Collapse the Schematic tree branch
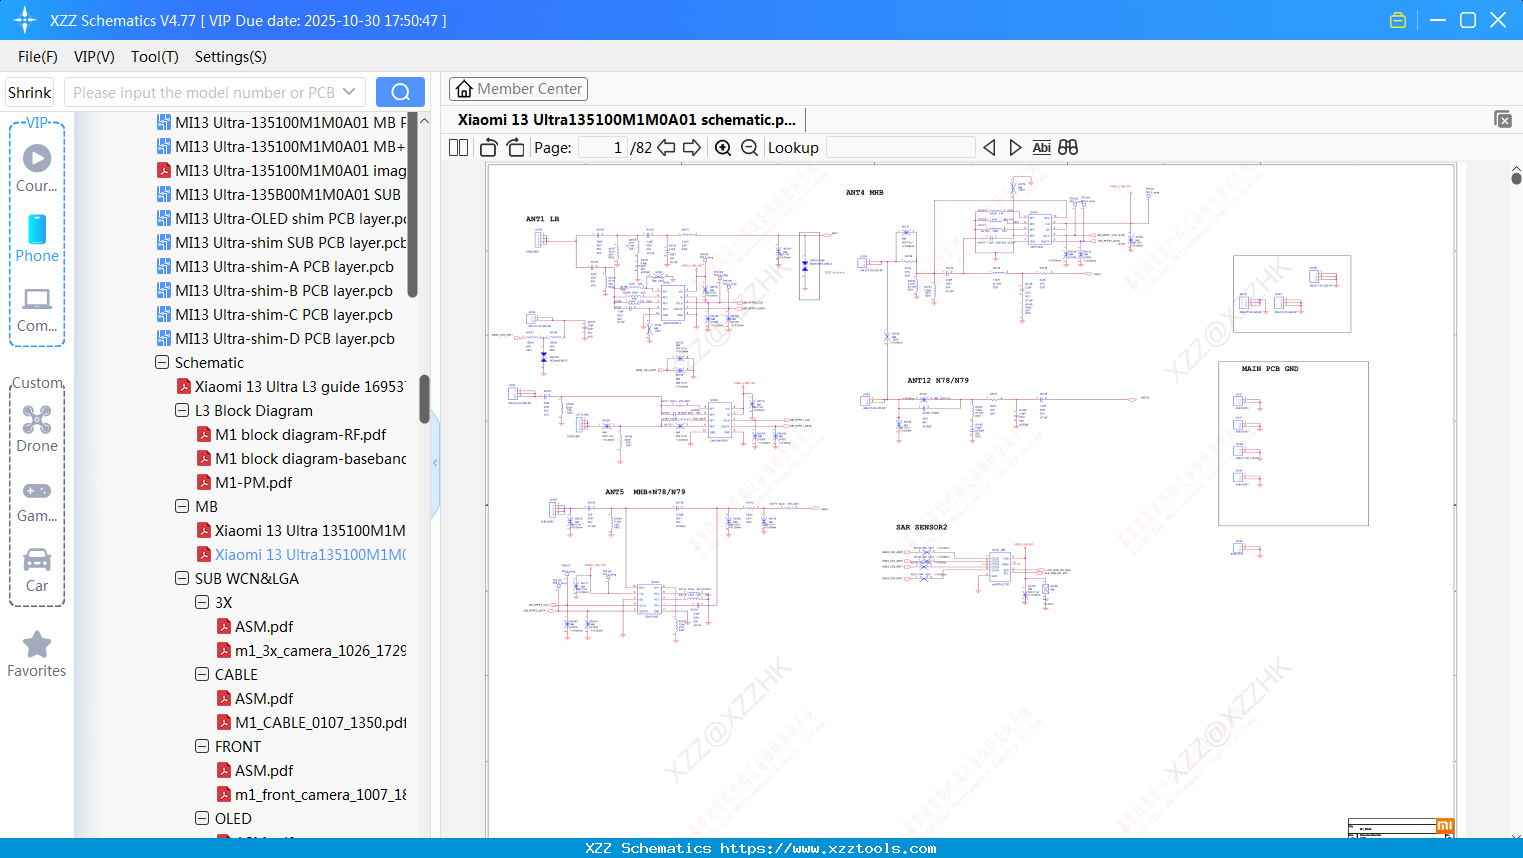 click(161, 362)
